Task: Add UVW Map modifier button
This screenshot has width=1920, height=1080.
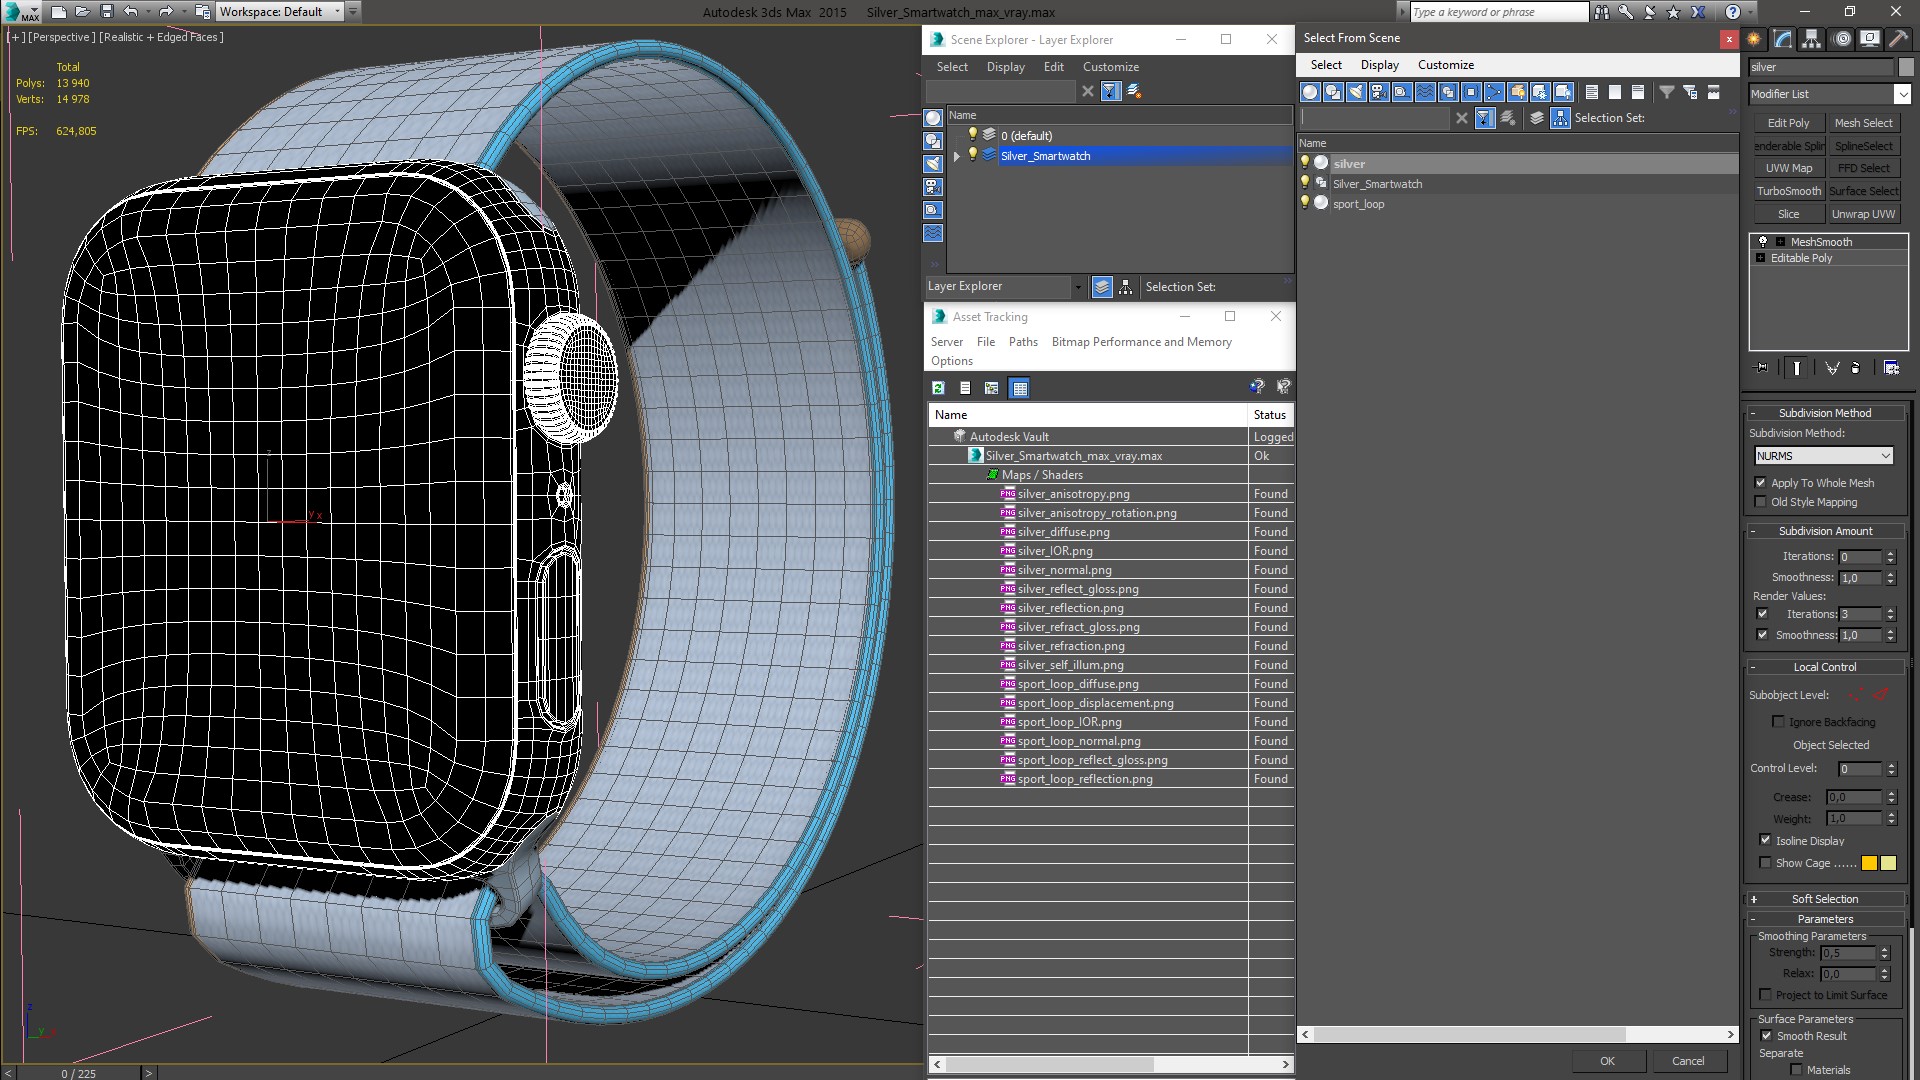Action: [1788, 168]
